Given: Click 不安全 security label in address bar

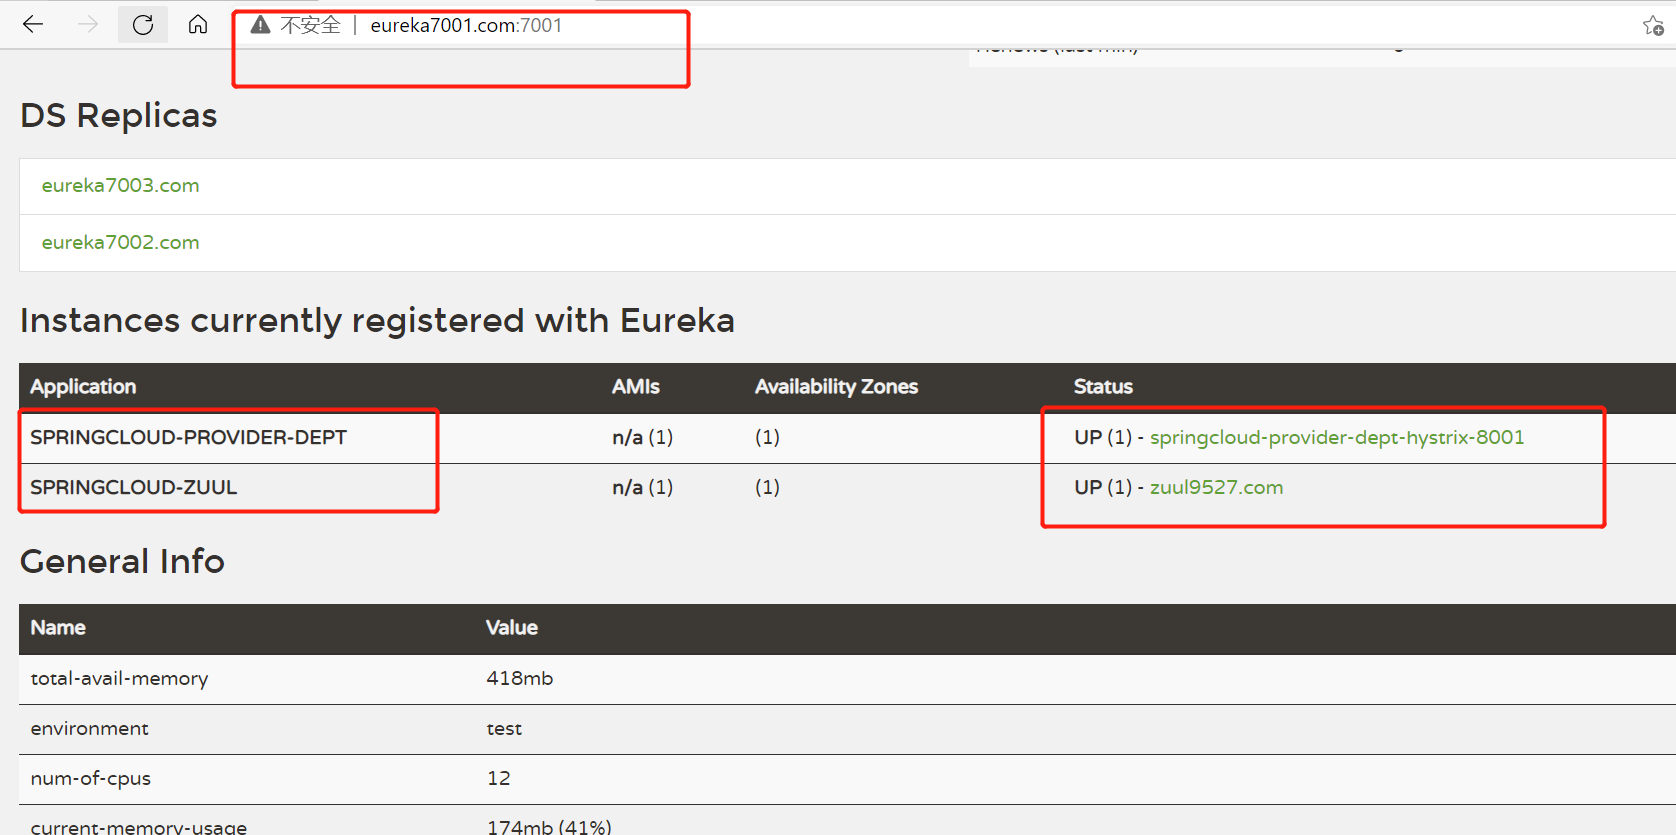Looking at the screenshot, I should (x=310, y=25).
